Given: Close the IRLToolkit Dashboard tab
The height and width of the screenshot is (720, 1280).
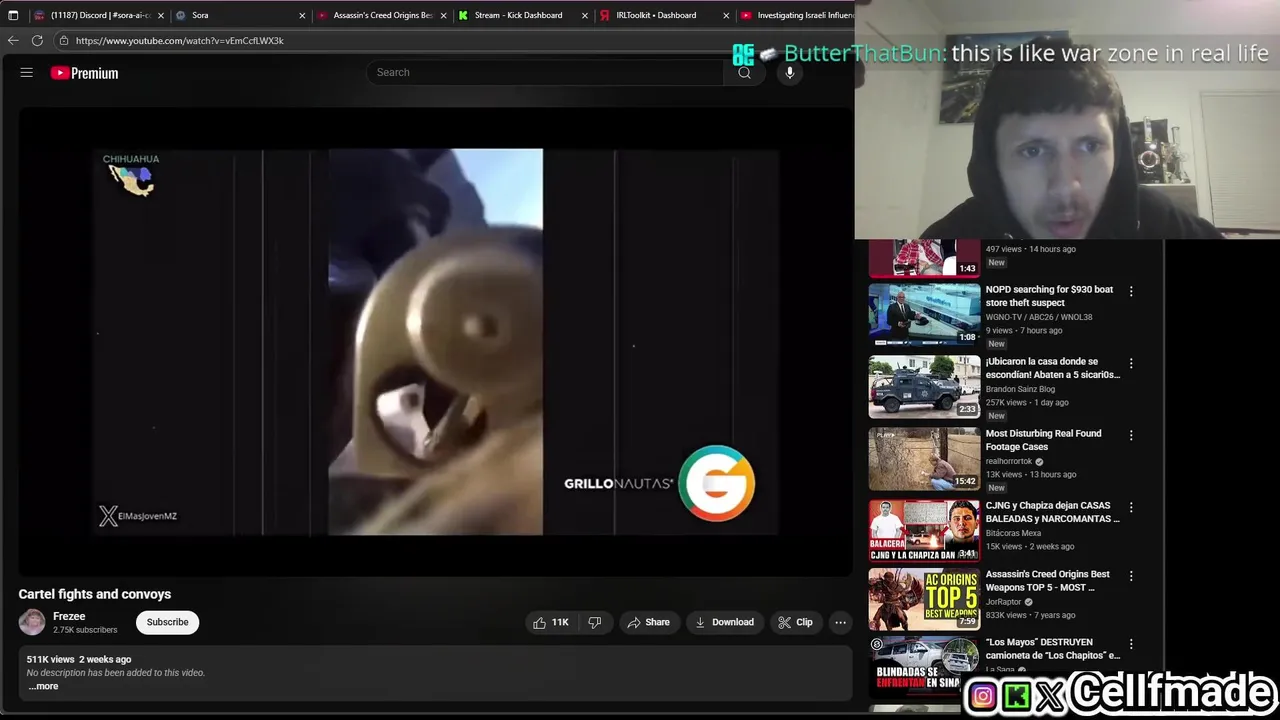Looking at the screenshot, I should click(726, 15).
